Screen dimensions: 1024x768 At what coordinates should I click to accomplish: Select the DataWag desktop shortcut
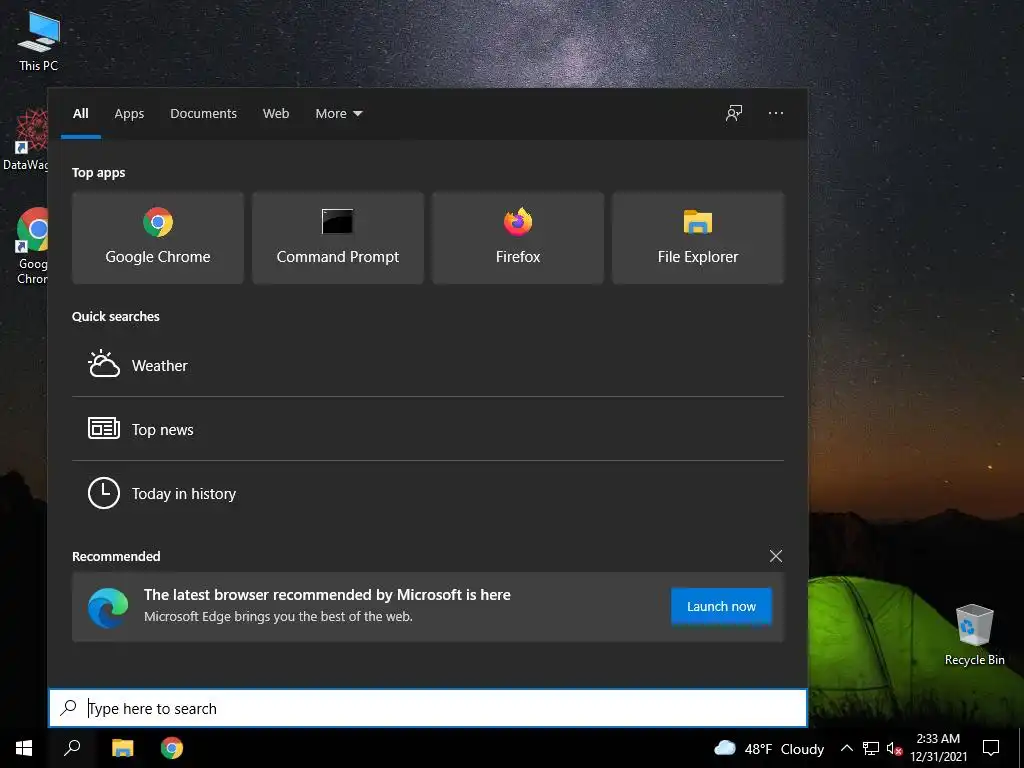[x=25, y=140]
